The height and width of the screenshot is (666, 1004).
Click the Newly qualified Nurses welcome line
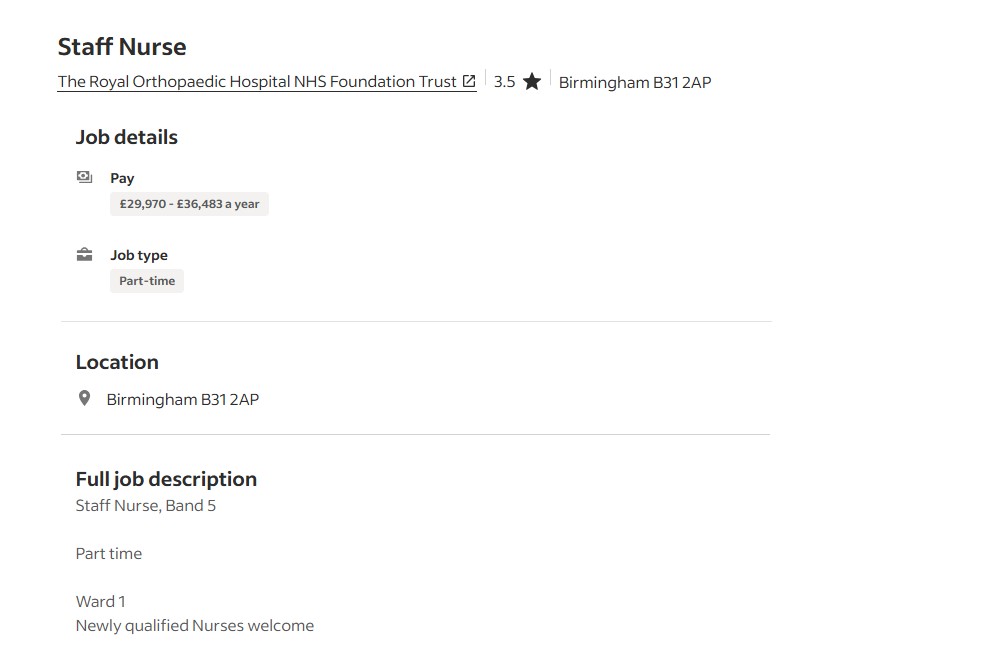[195, 626]
